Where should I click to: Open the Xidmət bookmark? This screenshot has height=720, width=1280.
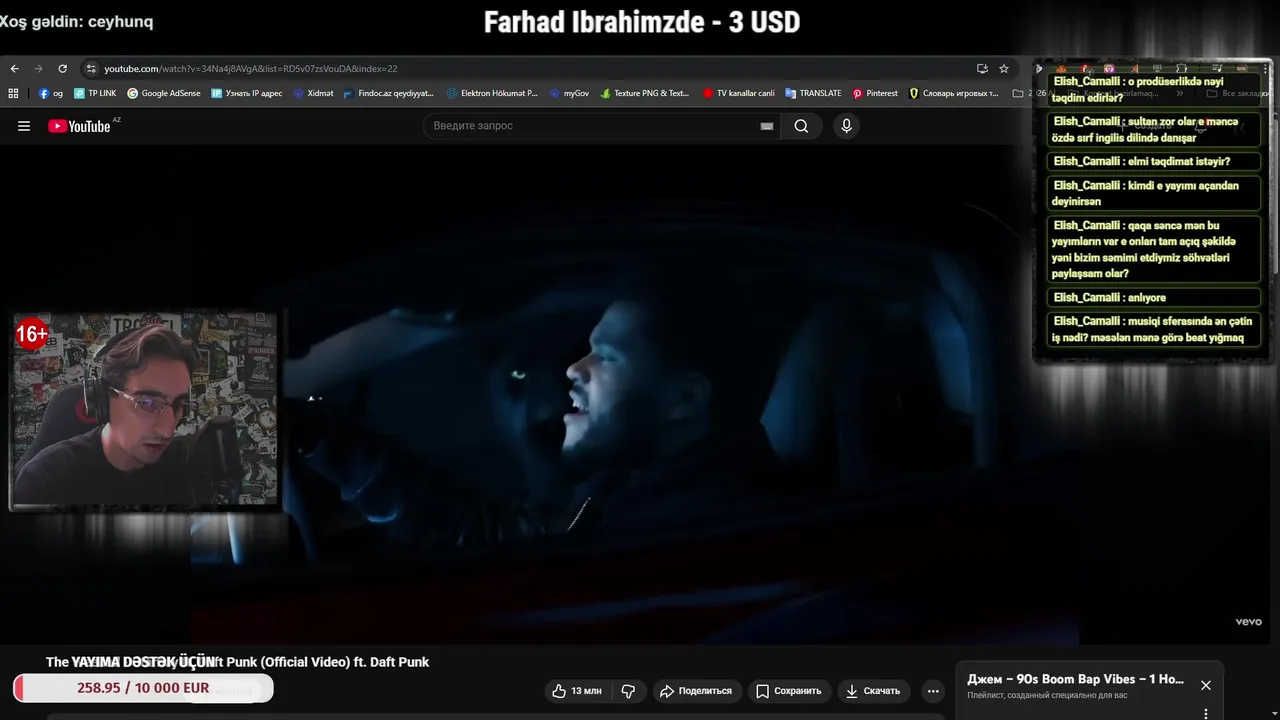point(314,93)
